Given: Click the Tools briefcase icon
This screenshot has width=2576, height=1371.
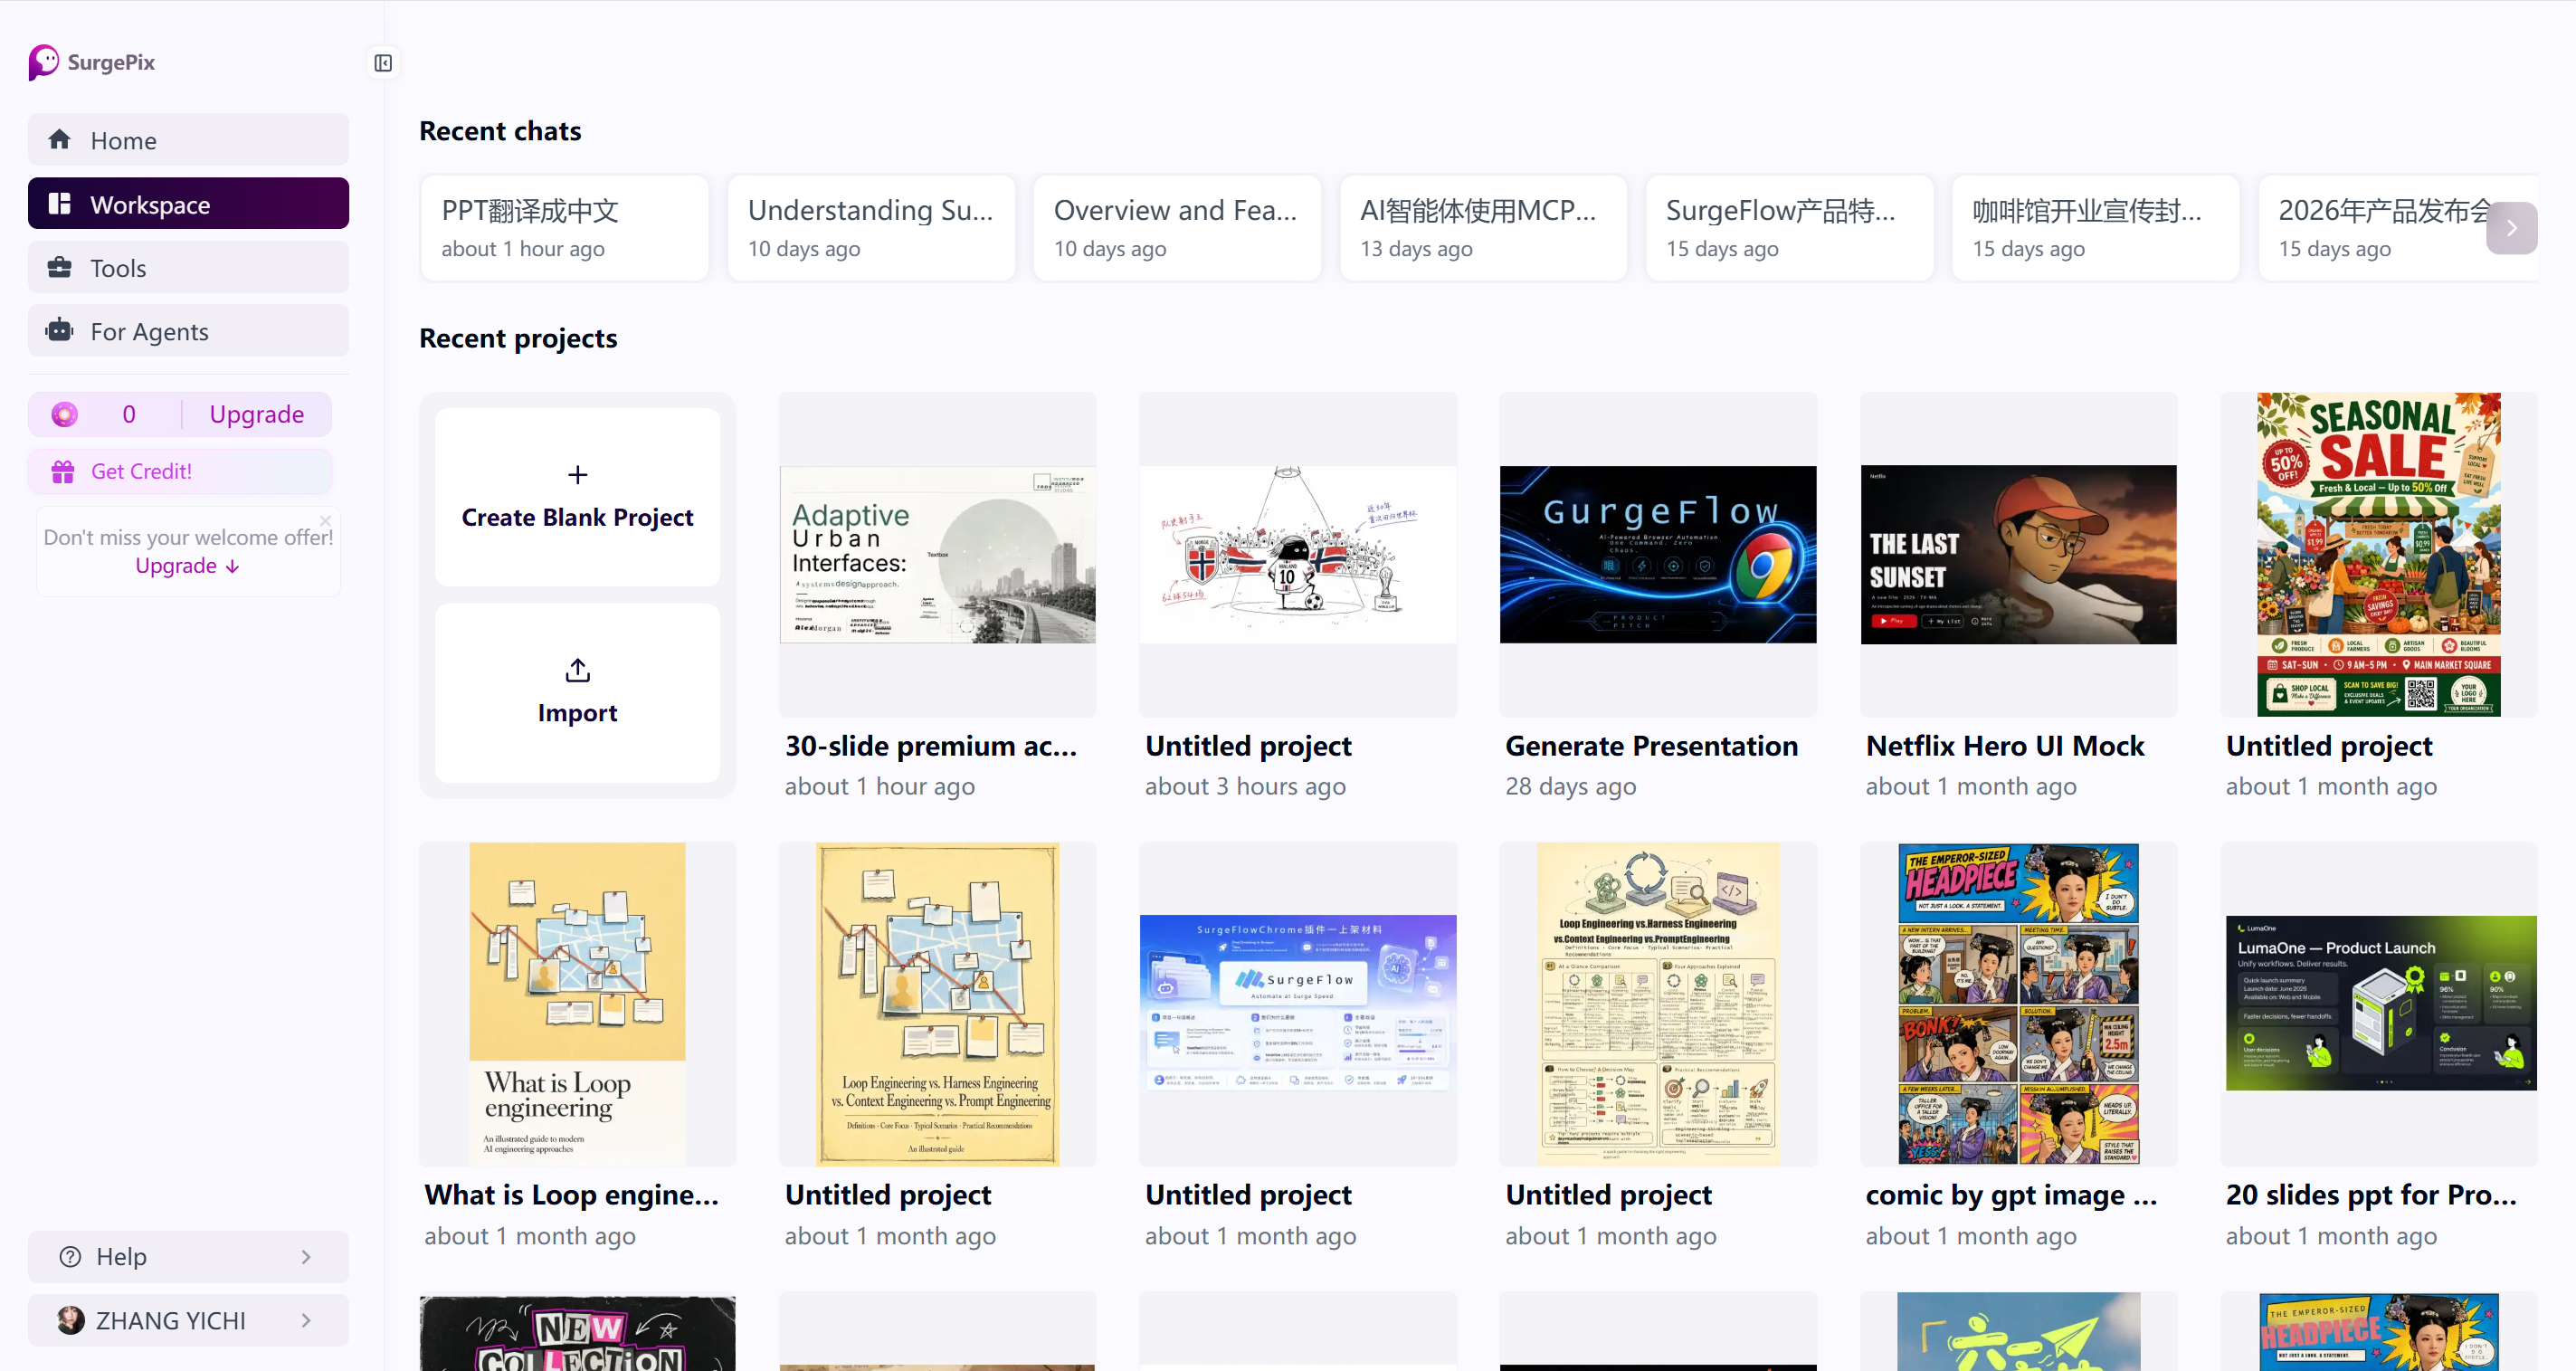Looking at the screenshot, I should (x=60, y=267).
